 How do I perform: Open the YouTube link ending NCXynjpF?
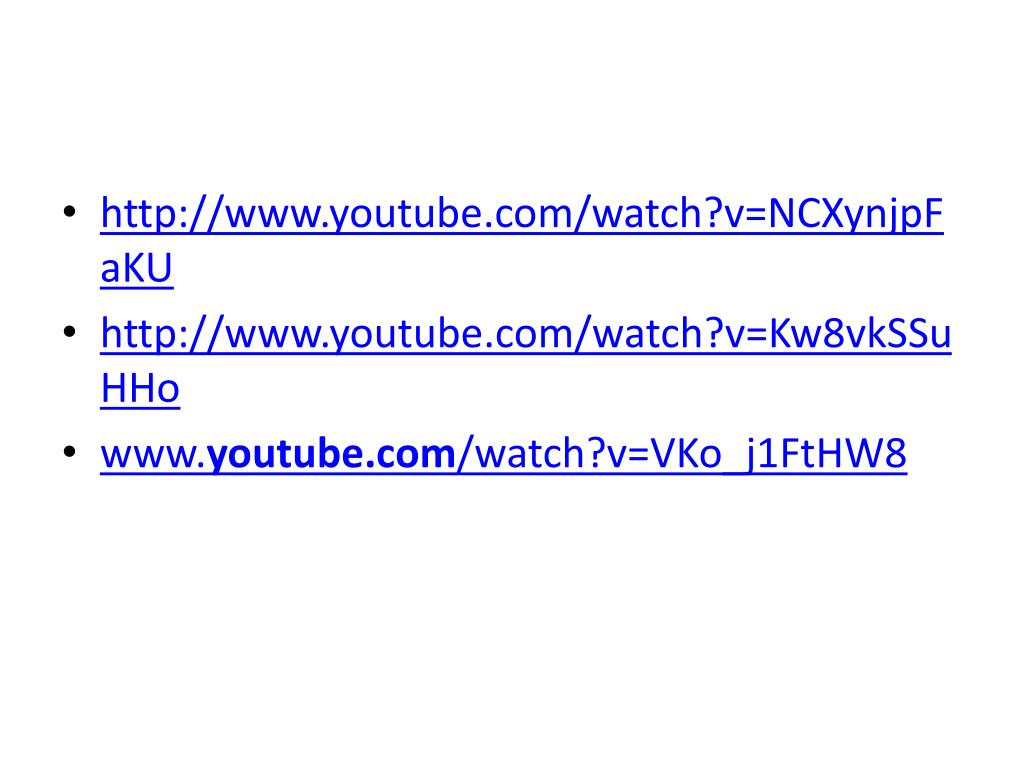522,214
